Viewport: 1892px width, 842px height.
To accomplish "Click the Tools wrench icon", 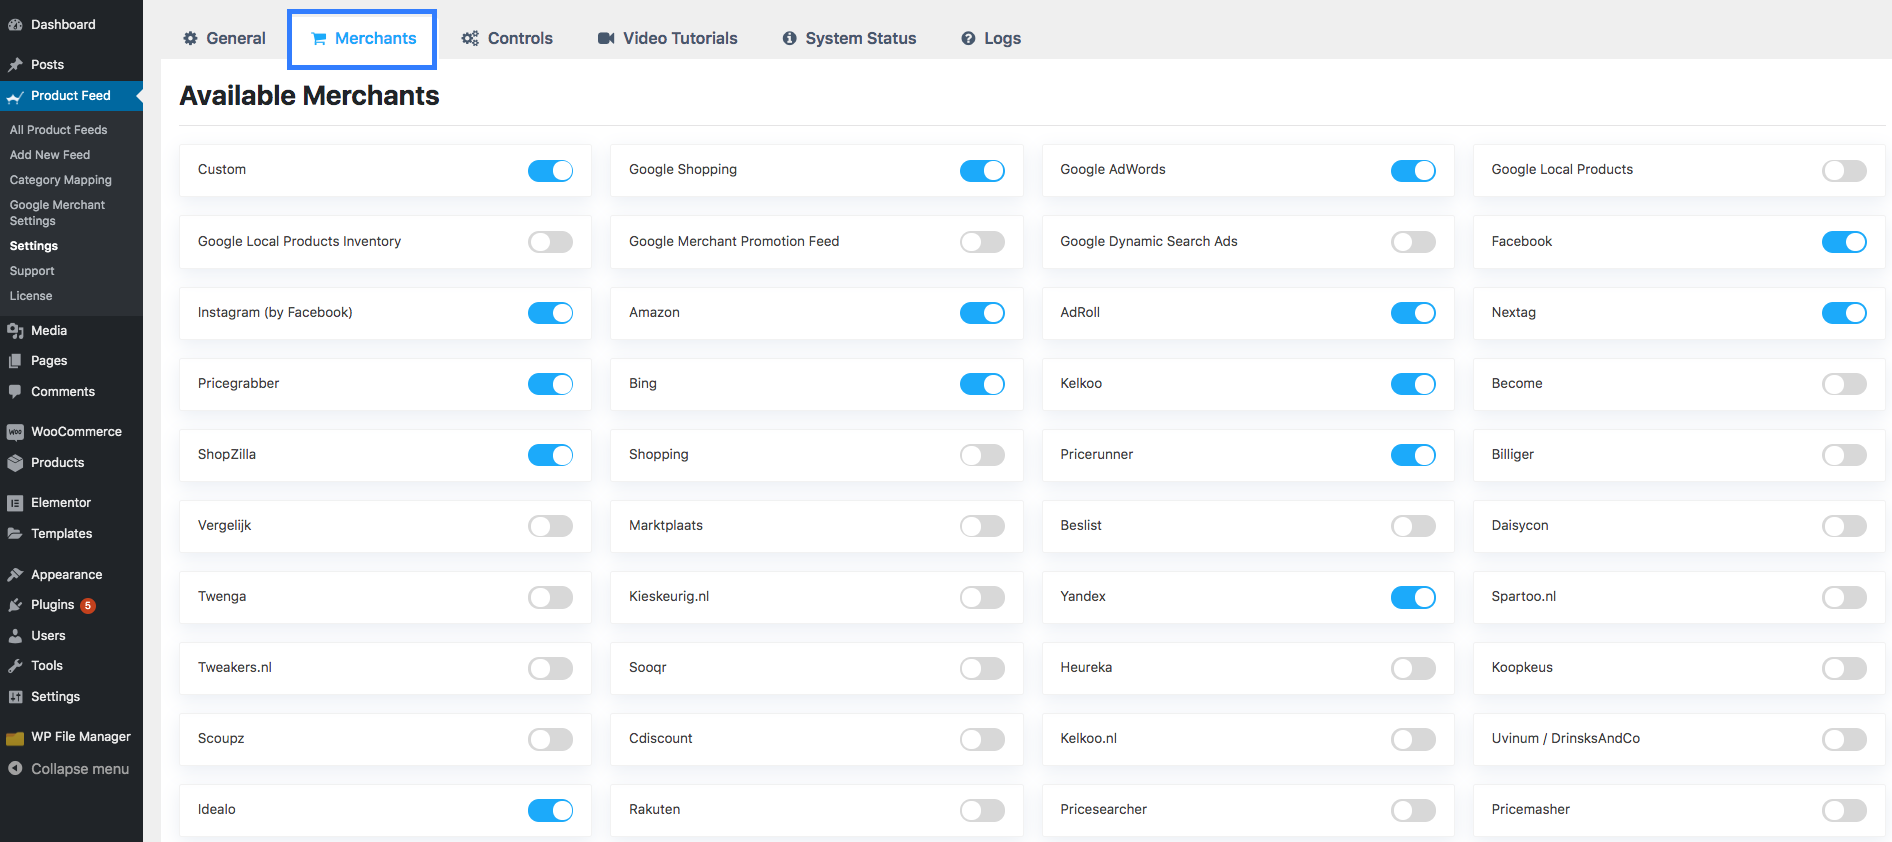I will 15,666.
